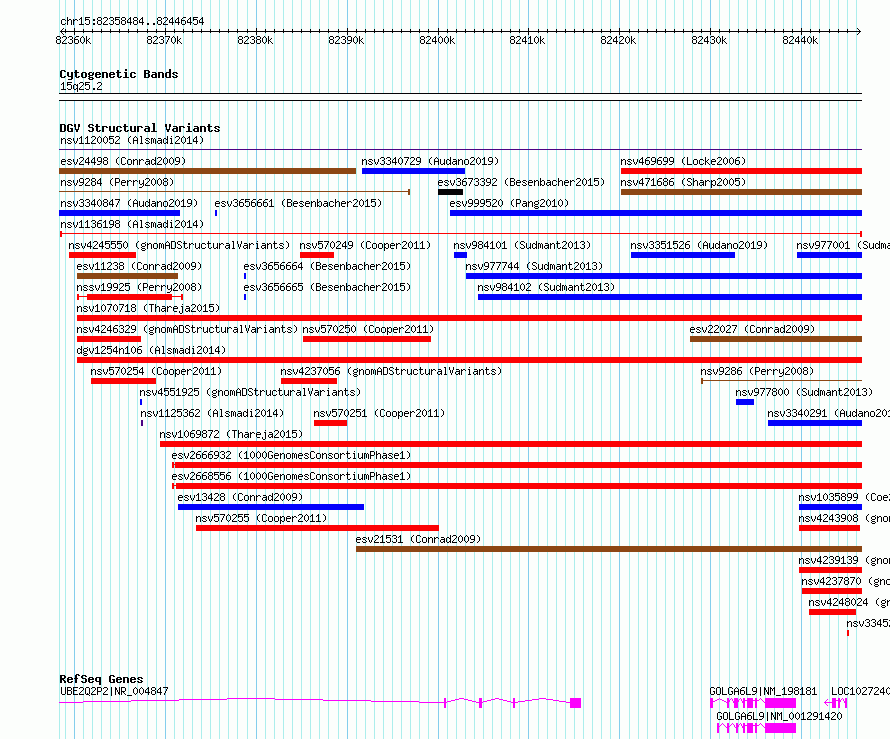This screenshot has height=739, width=890.
Task: Click nsv1070718 (Thareja2015) label
Action: click(148, 308)
